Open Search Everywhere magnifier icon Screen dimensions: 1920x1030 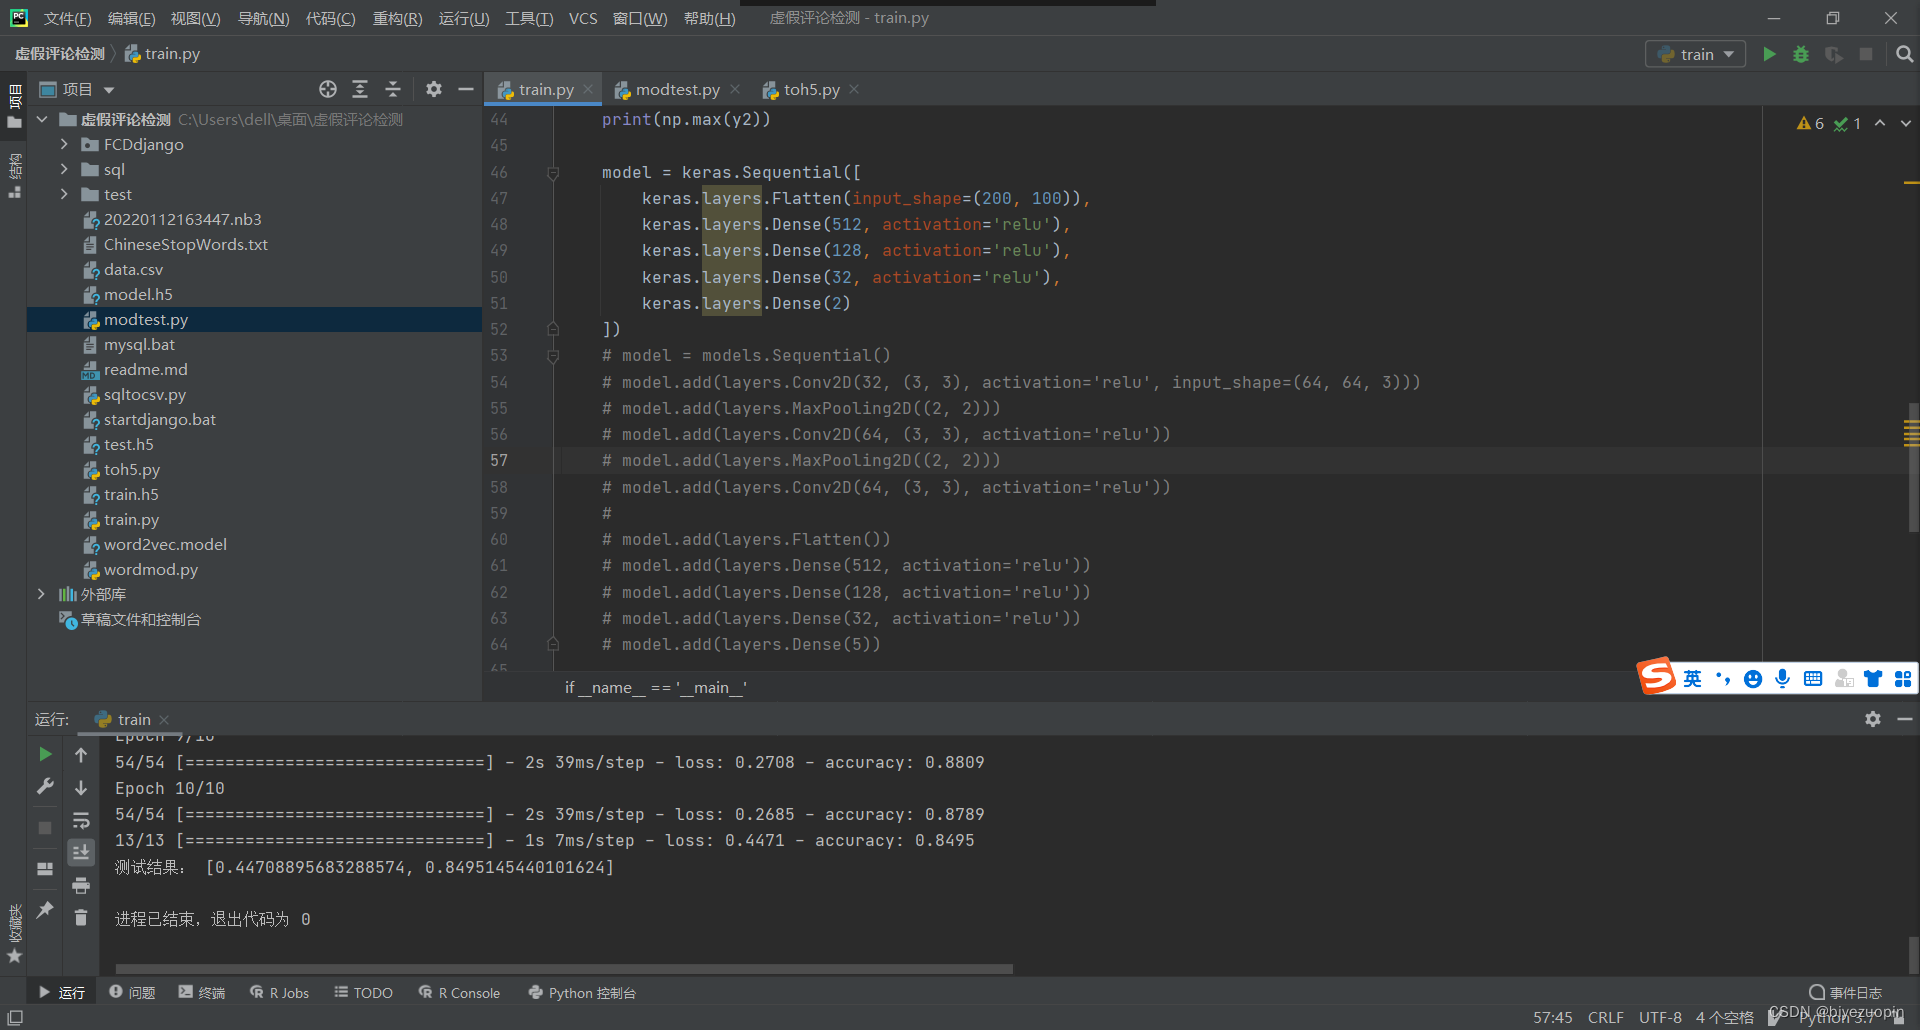tap(1905, 54)
